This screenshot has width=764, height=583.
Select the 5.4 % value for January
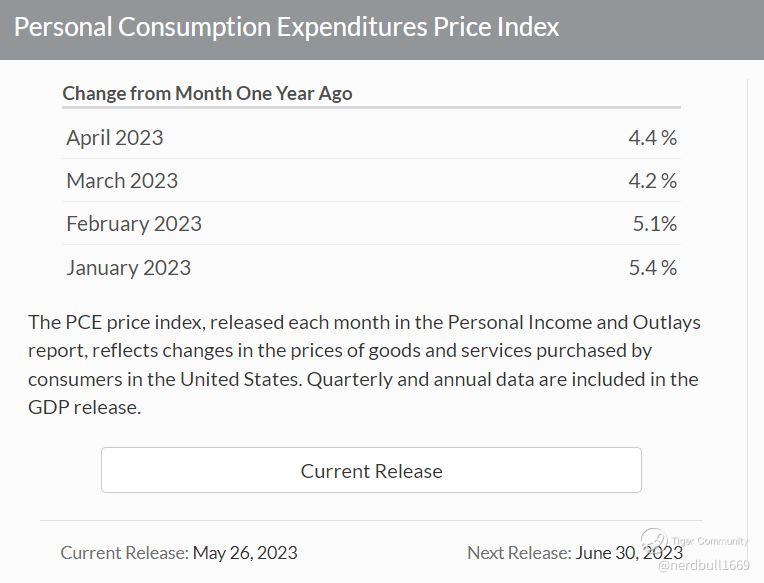click(x=652, y=267)
